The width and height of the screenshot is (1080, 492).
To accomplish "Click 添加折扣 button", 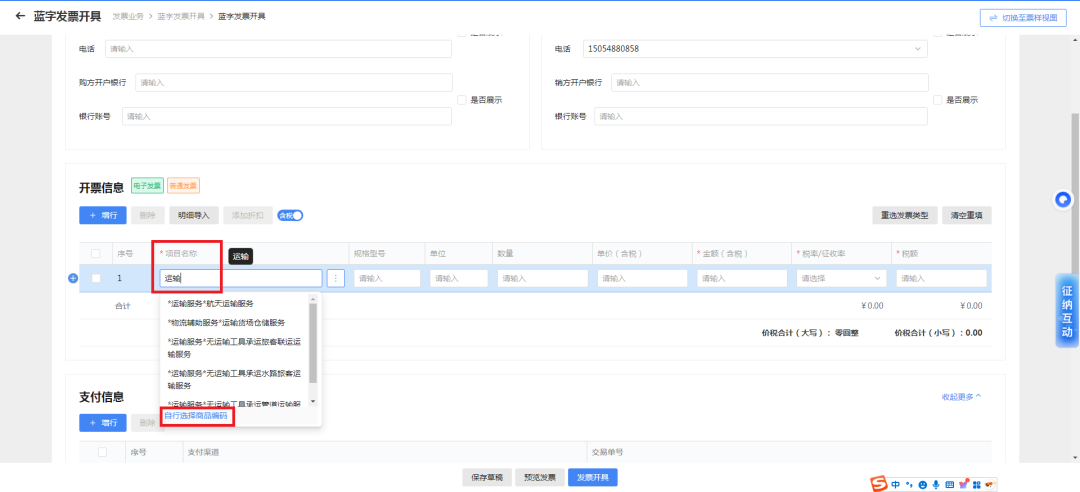I will coord(248,216).
